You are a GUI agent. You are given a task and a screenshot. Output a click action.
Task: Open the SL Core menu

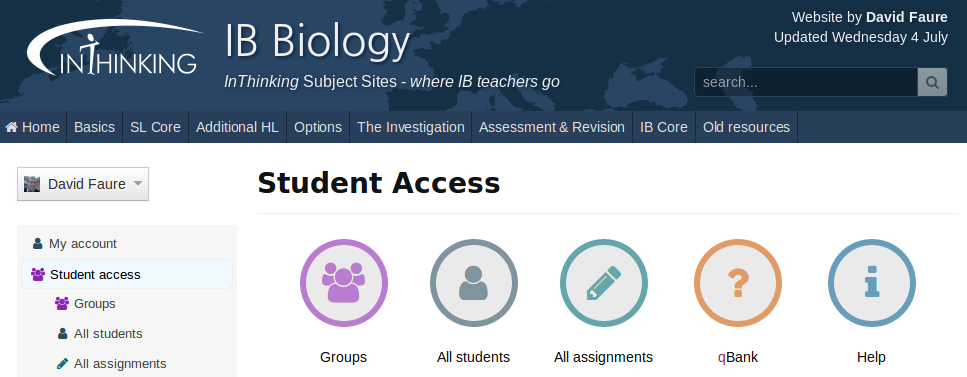[x=155, y=127]
